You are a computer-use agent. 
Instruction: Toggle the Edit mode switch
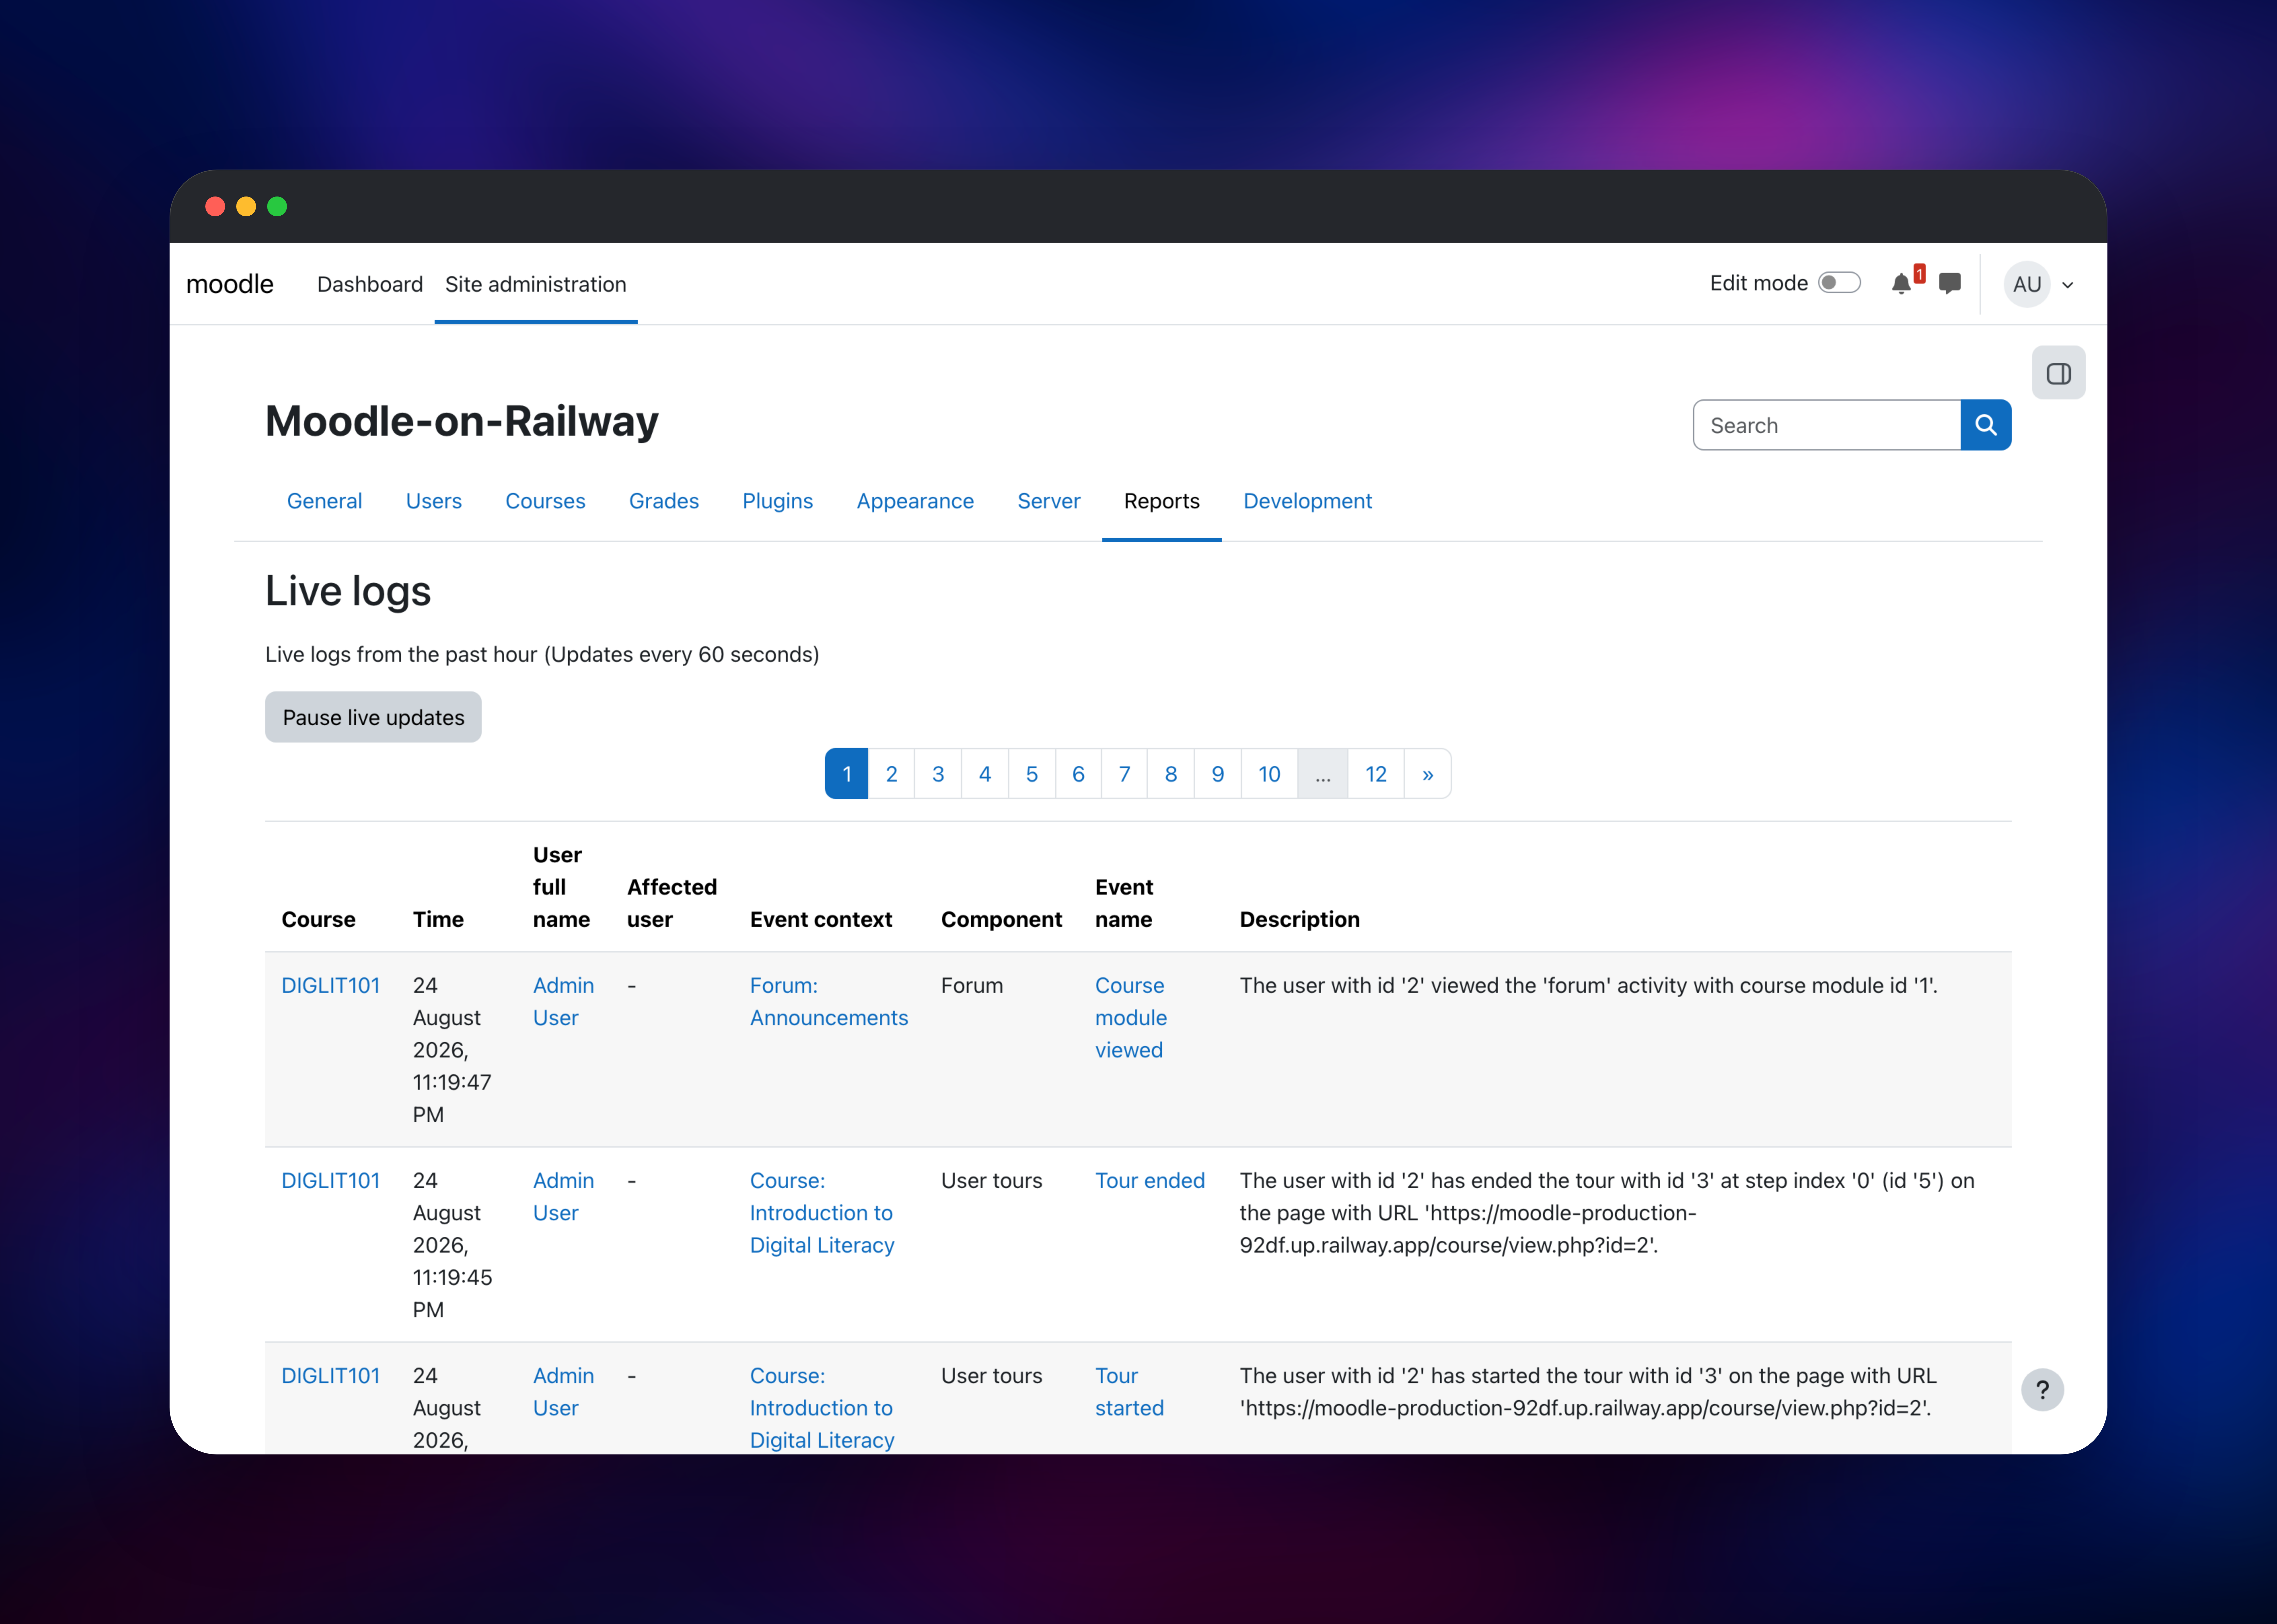[x=1839, y=283]
